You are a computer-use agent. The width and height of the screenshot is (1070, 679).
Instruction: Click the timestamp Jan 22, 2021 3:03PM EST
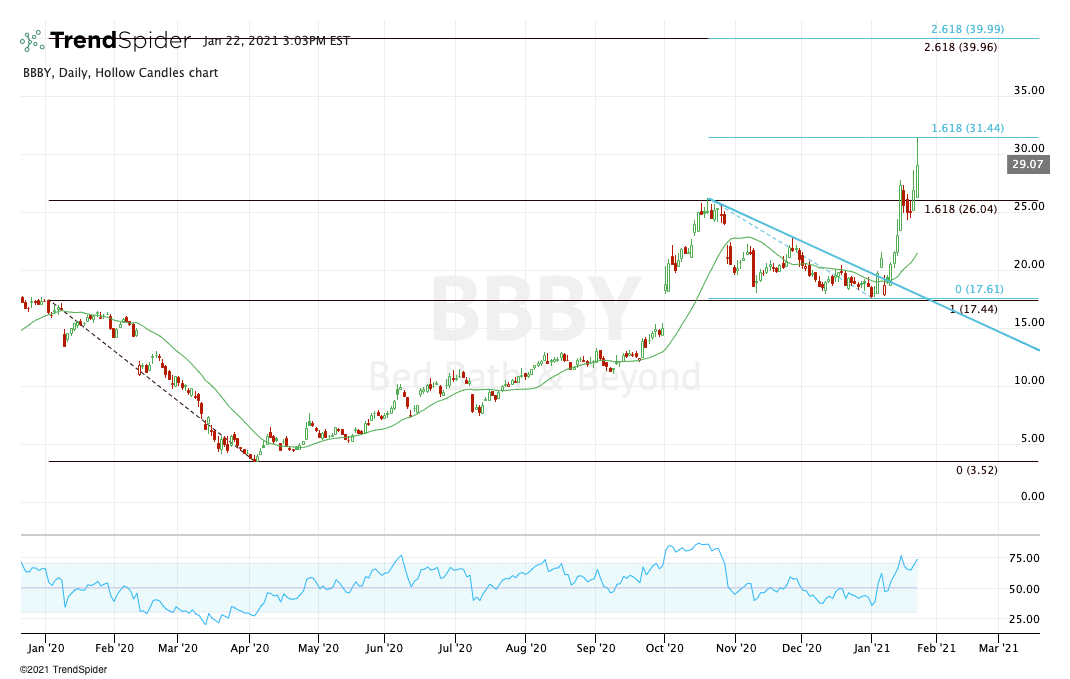pyautogui.click(x=276, y=41)
